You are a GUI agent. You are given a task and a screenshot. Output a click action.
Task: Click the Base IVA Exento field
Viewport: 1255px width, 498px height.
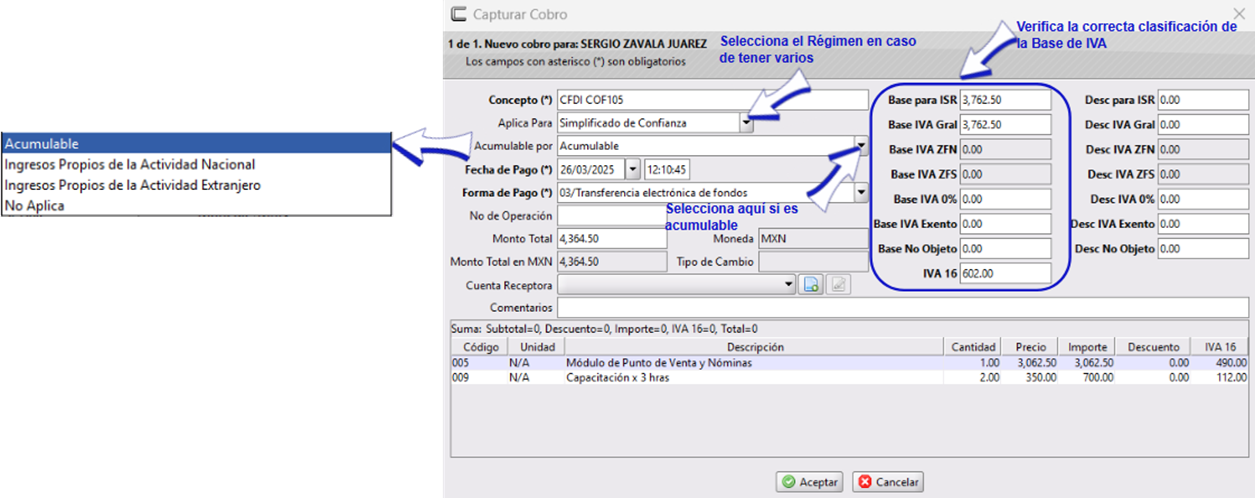pyautogui.click(x=1005, y=224)
